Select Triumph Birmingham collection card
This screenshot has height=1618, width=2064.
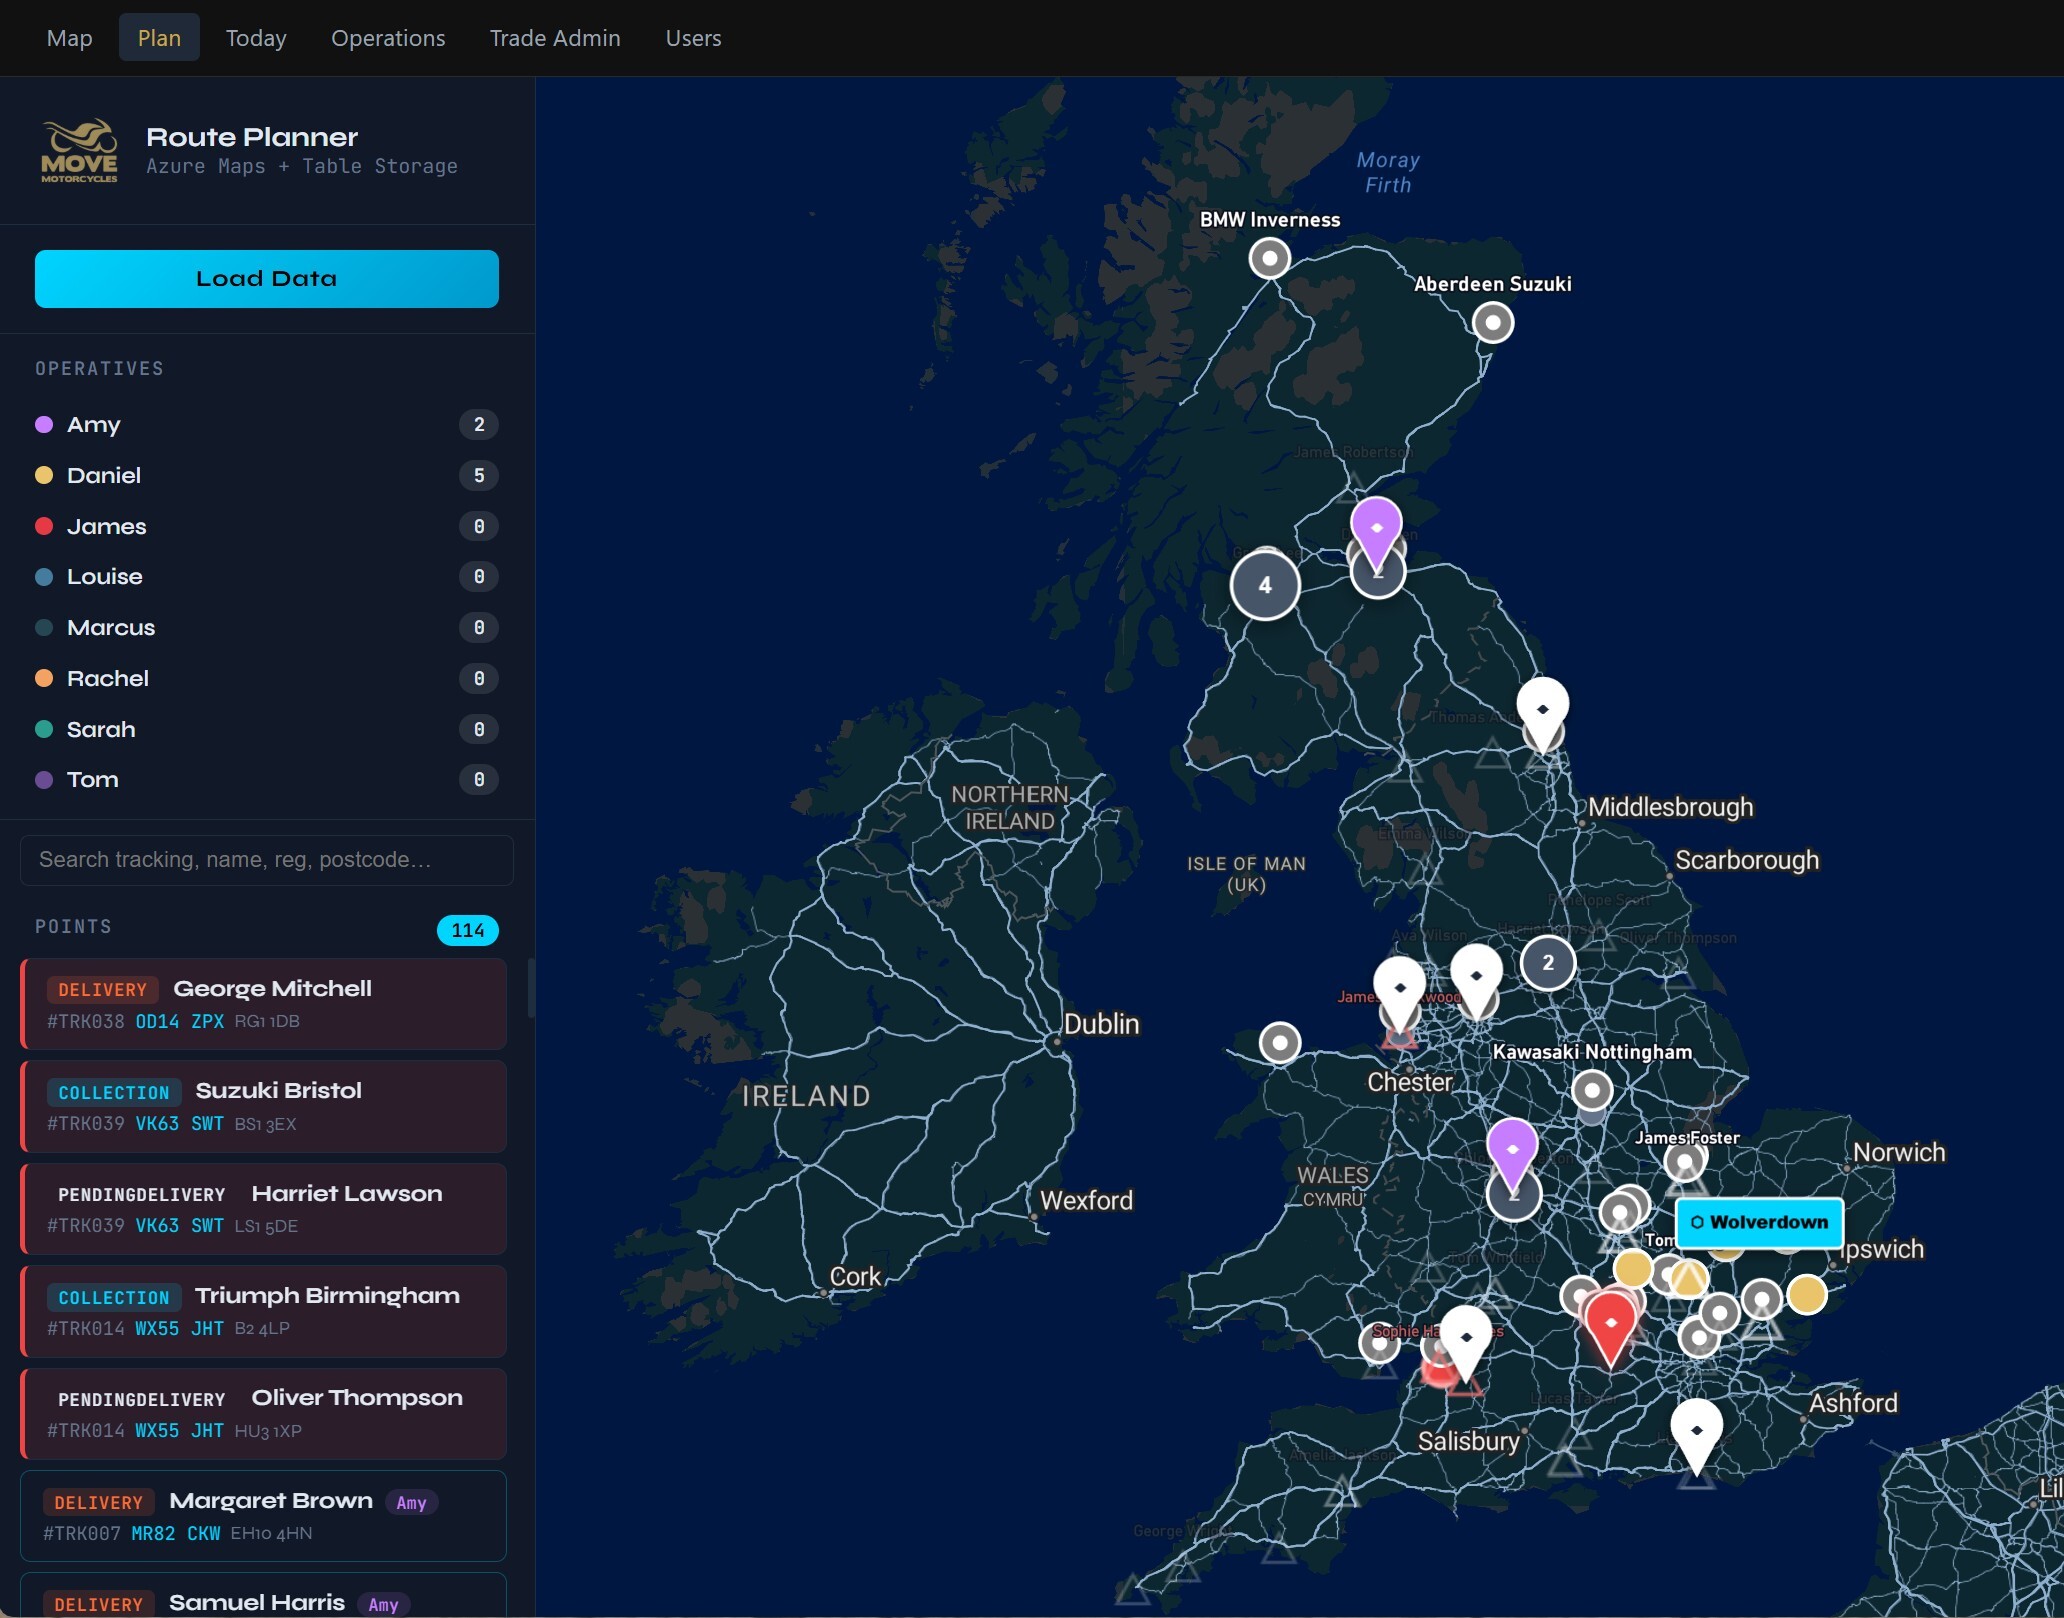(x=263, y=1312)
